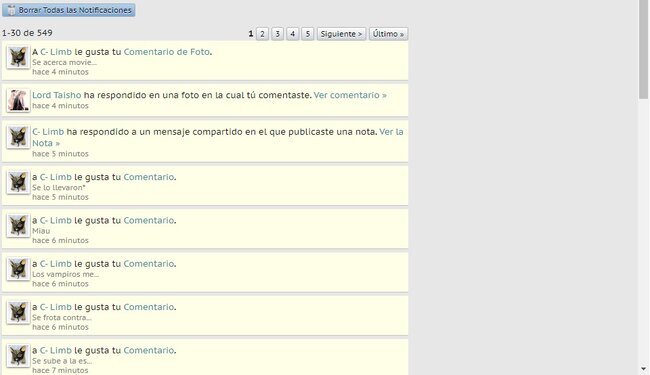Open the Ver la Nota » link
This screenshot has height=375, width=650.
tap(218, 138)
